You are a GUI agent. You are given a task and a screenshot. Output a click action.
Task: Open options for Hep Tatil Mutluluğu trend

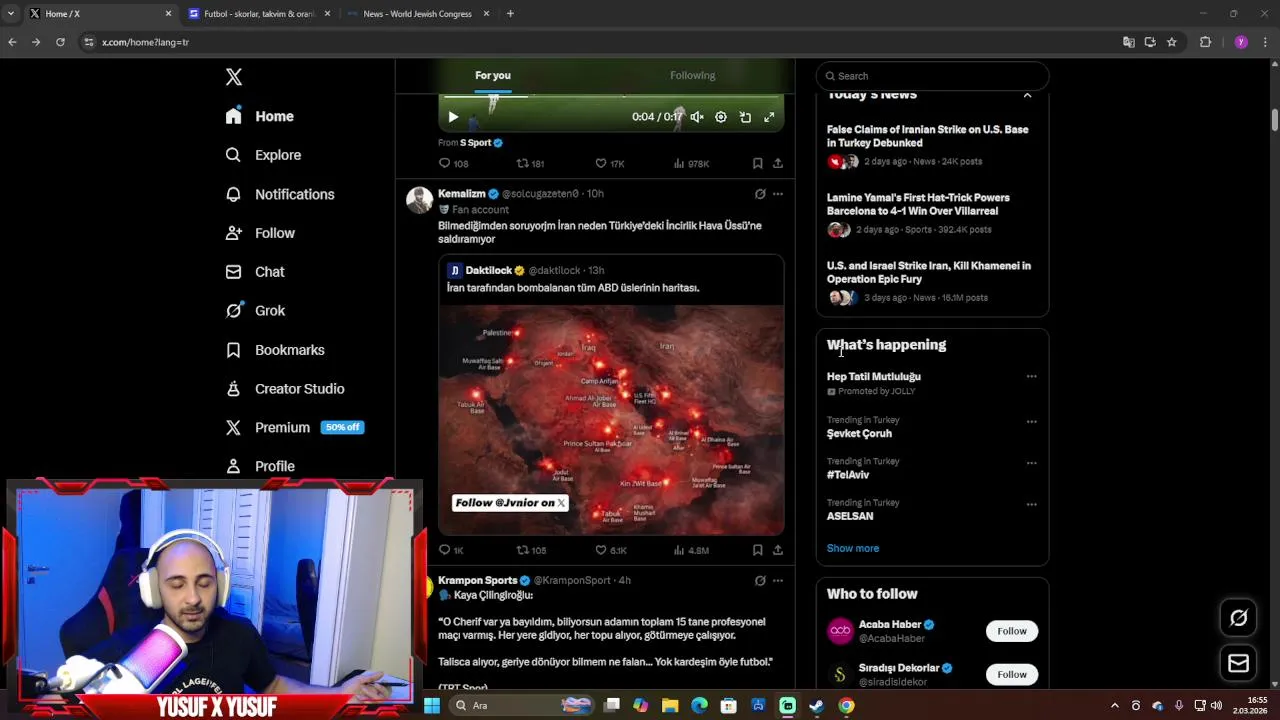(x=1031, y=377)
